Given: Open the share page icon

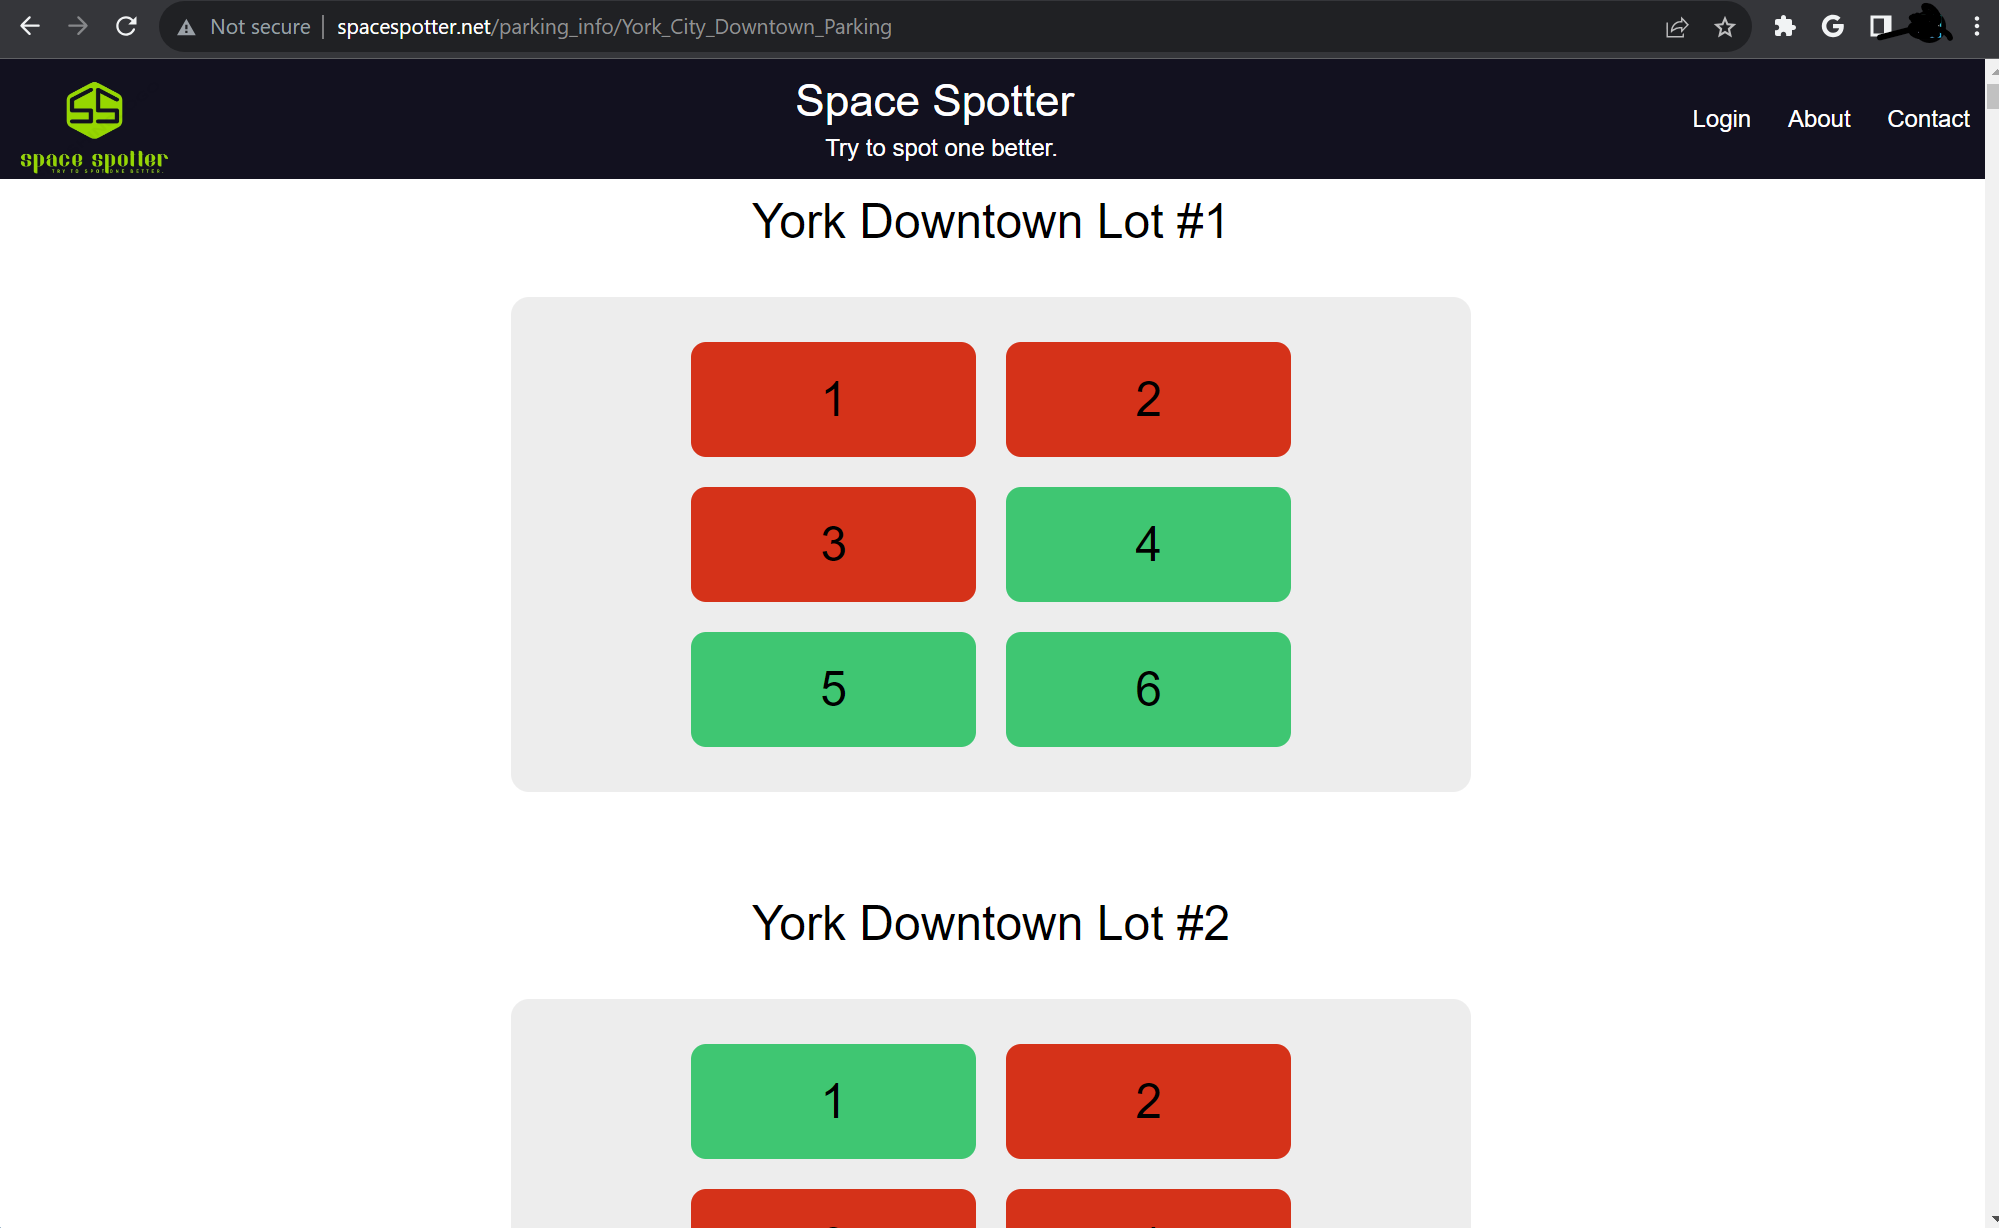Looking at the screenshot, I should [x=1677, y=27].
